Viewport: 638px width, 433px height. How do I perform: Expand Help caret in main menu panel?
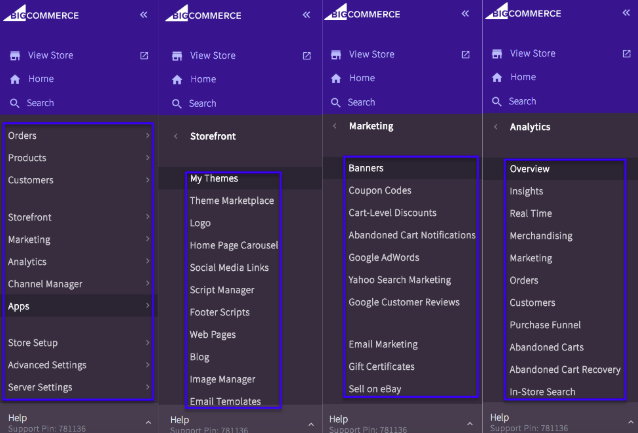(148, 423)
